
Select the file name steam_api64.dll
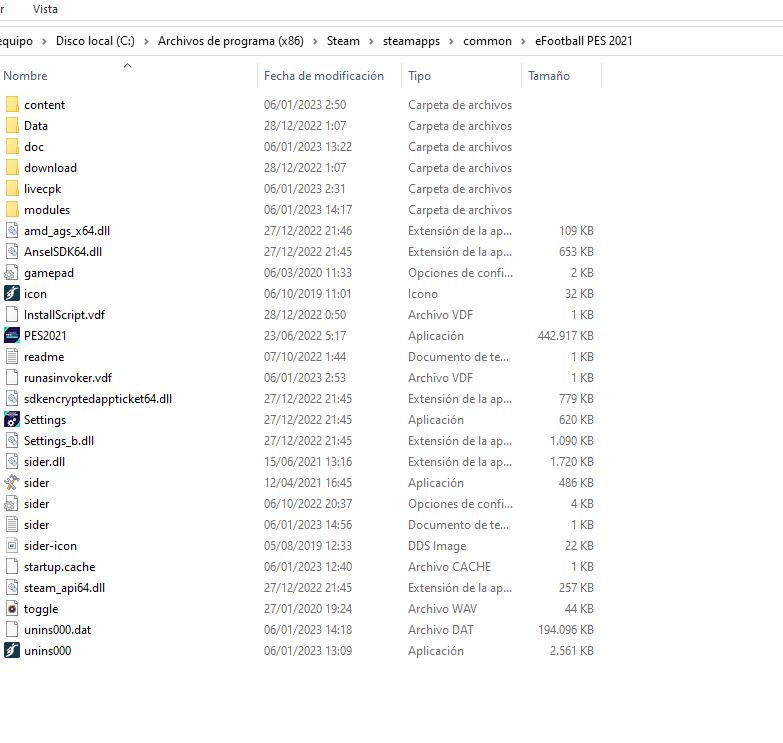[64, 588]
